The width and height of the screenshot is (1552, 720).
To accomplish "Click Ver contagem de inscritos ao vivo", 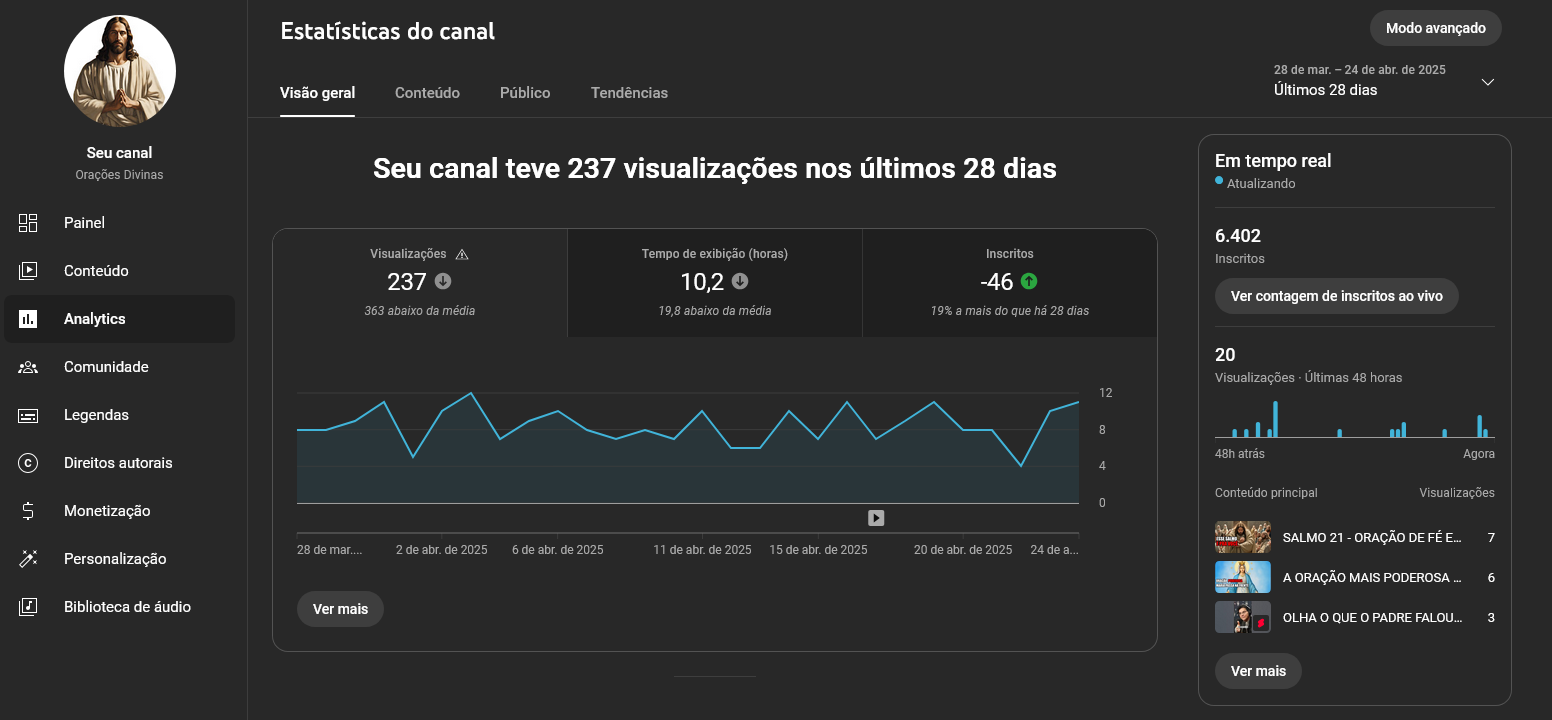I will pyautogui.click(x=1336, y=297).
